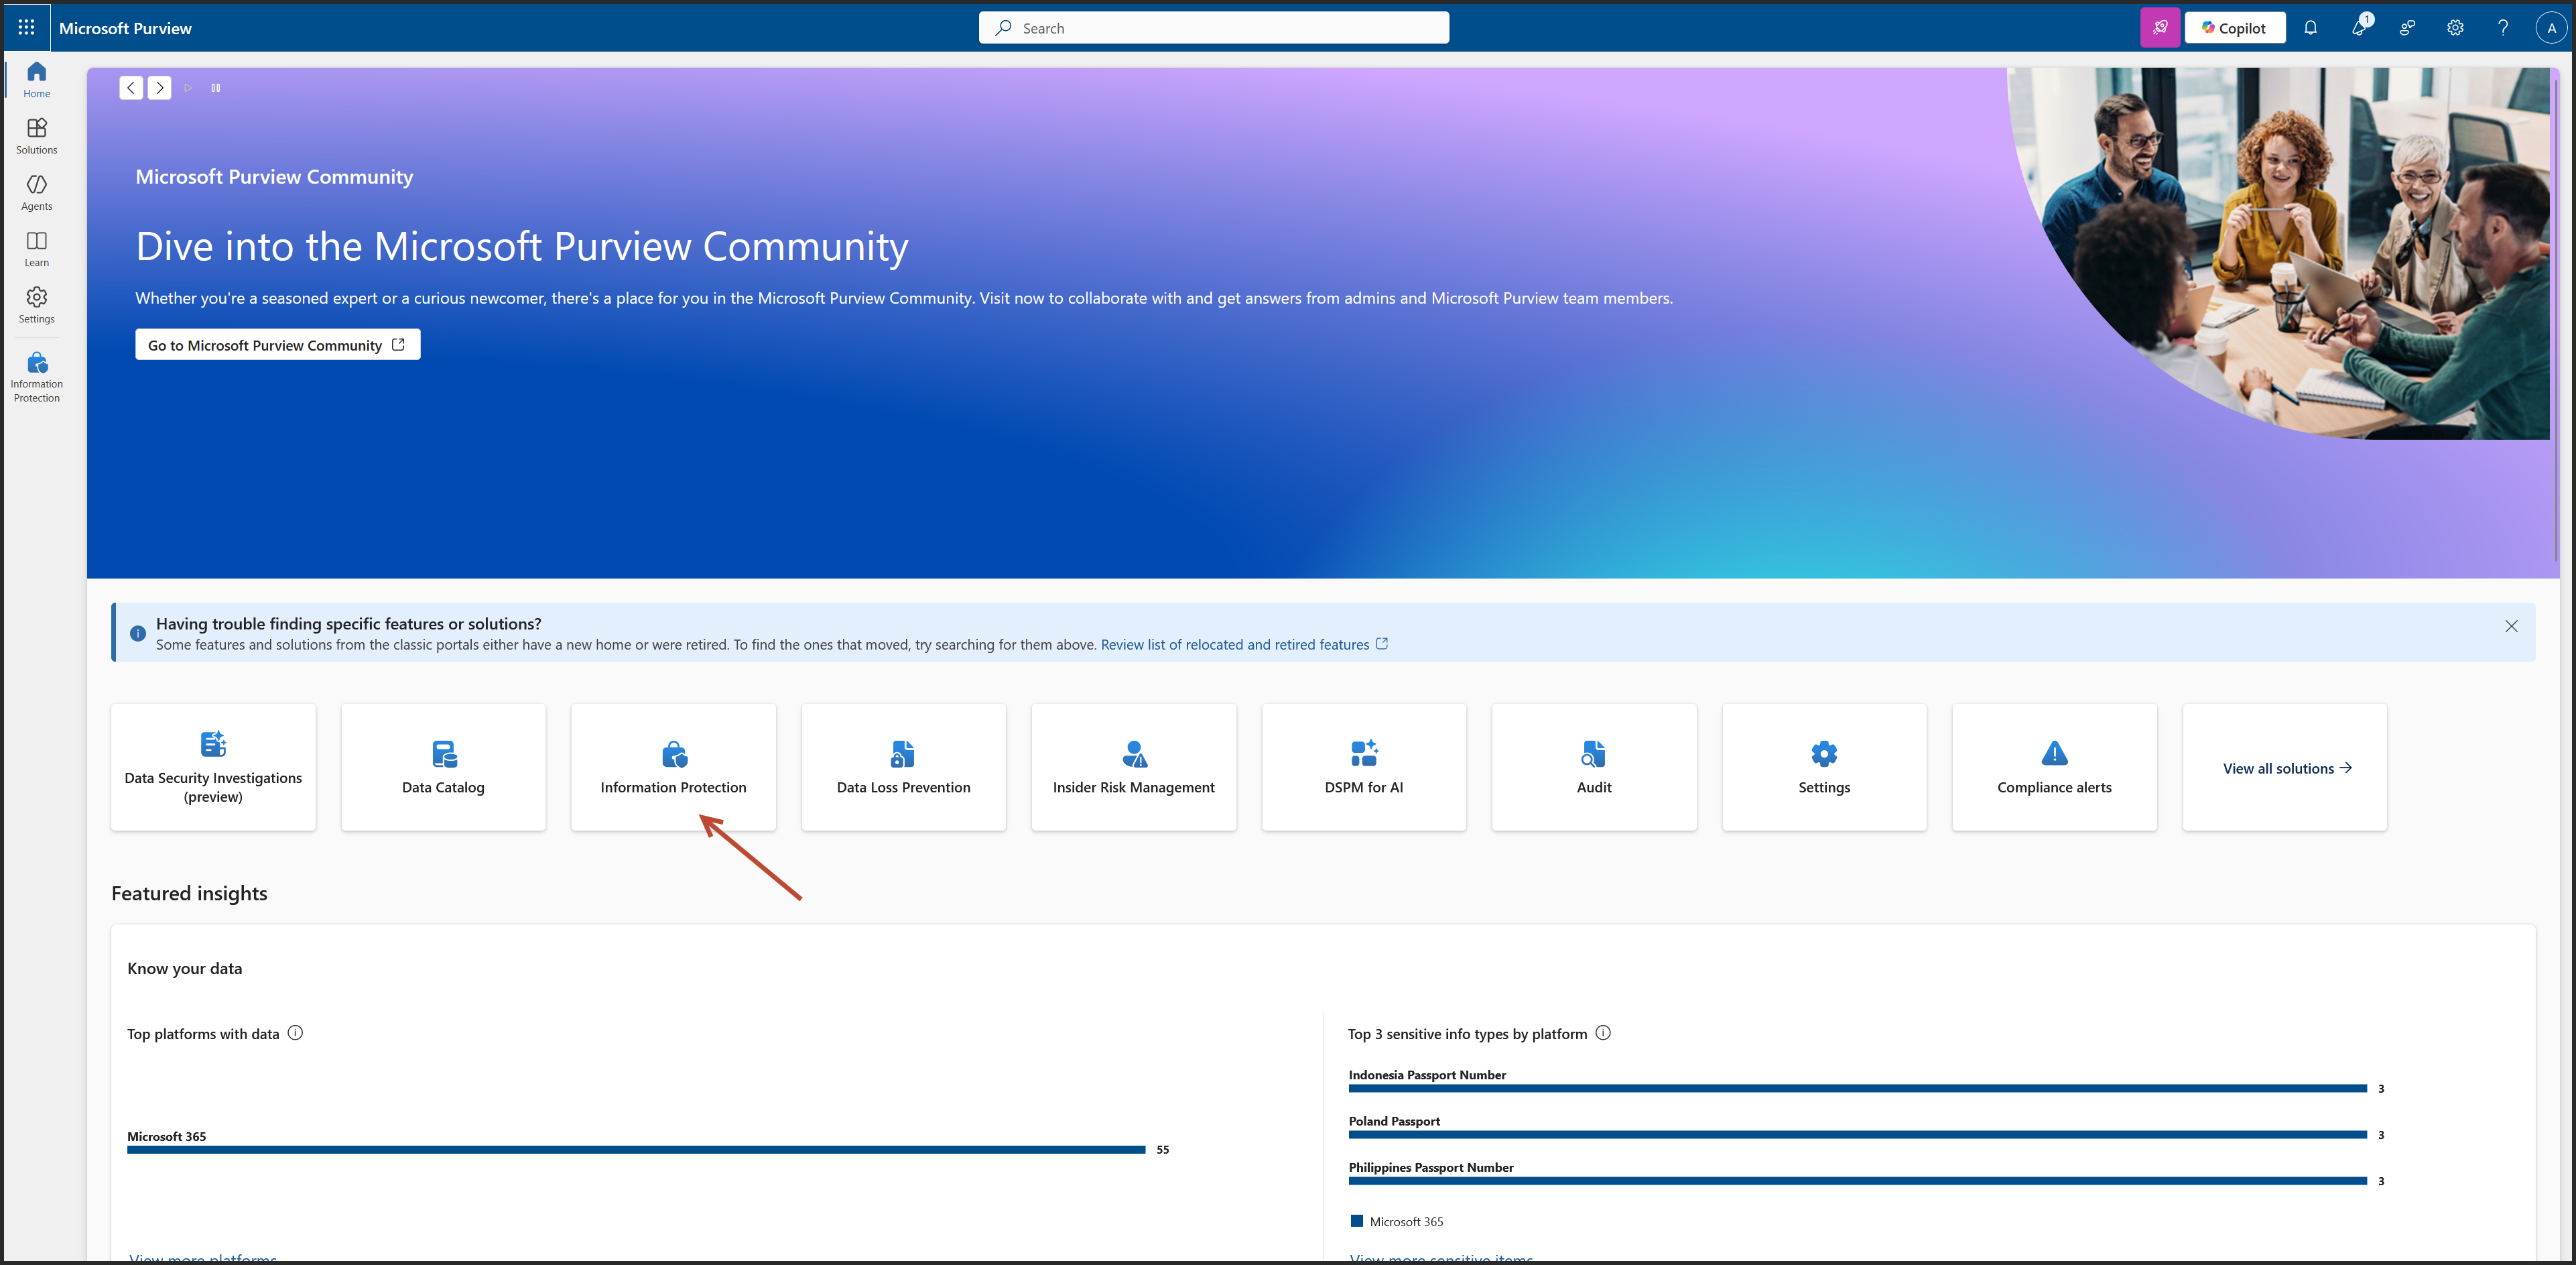Open the help question mark icon

tap(2503, 28)
